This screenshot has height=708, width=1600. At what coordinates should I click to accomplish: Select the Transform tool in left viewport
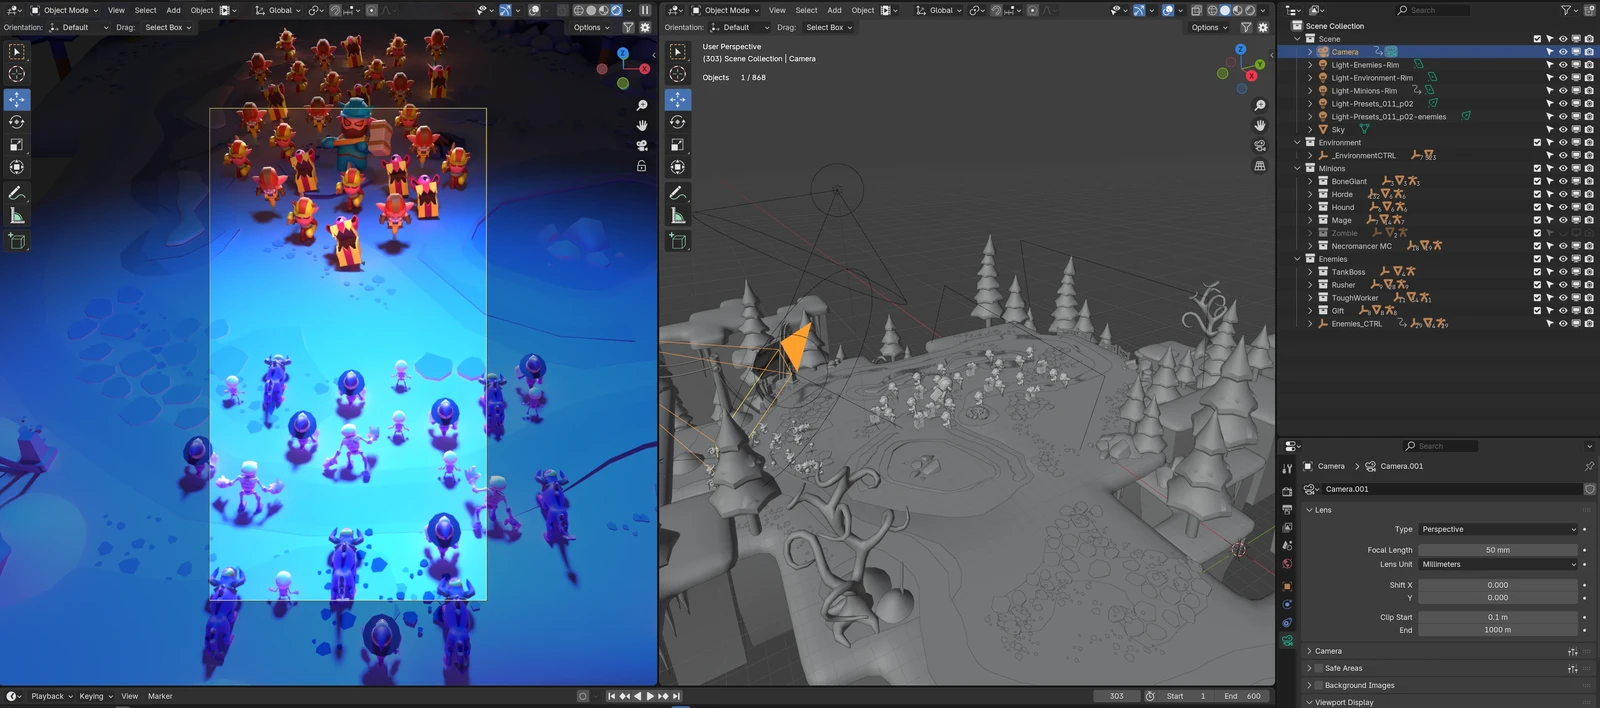tap(17, 167)
